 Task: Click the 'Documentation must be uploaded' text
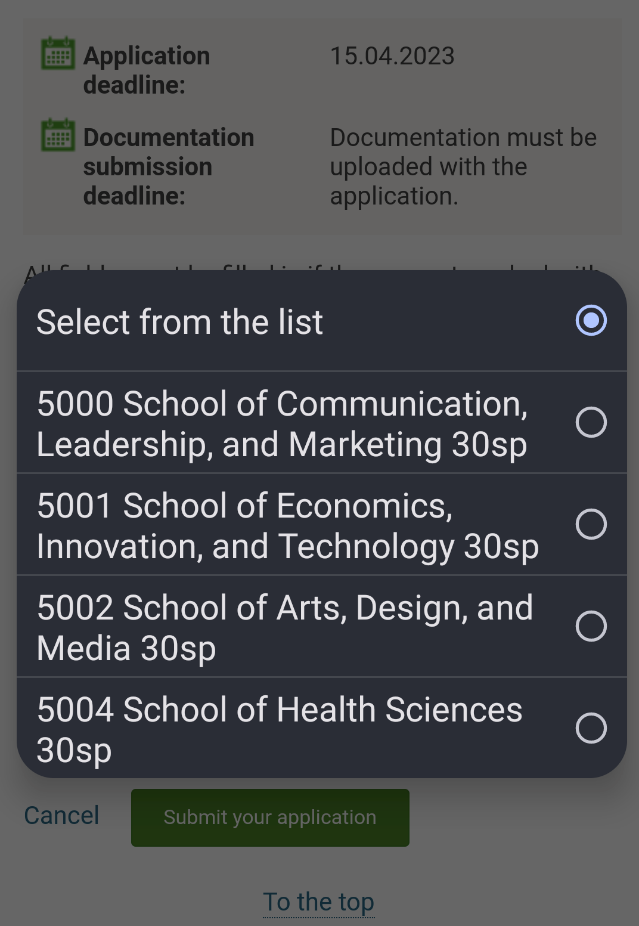coord(463,167)
